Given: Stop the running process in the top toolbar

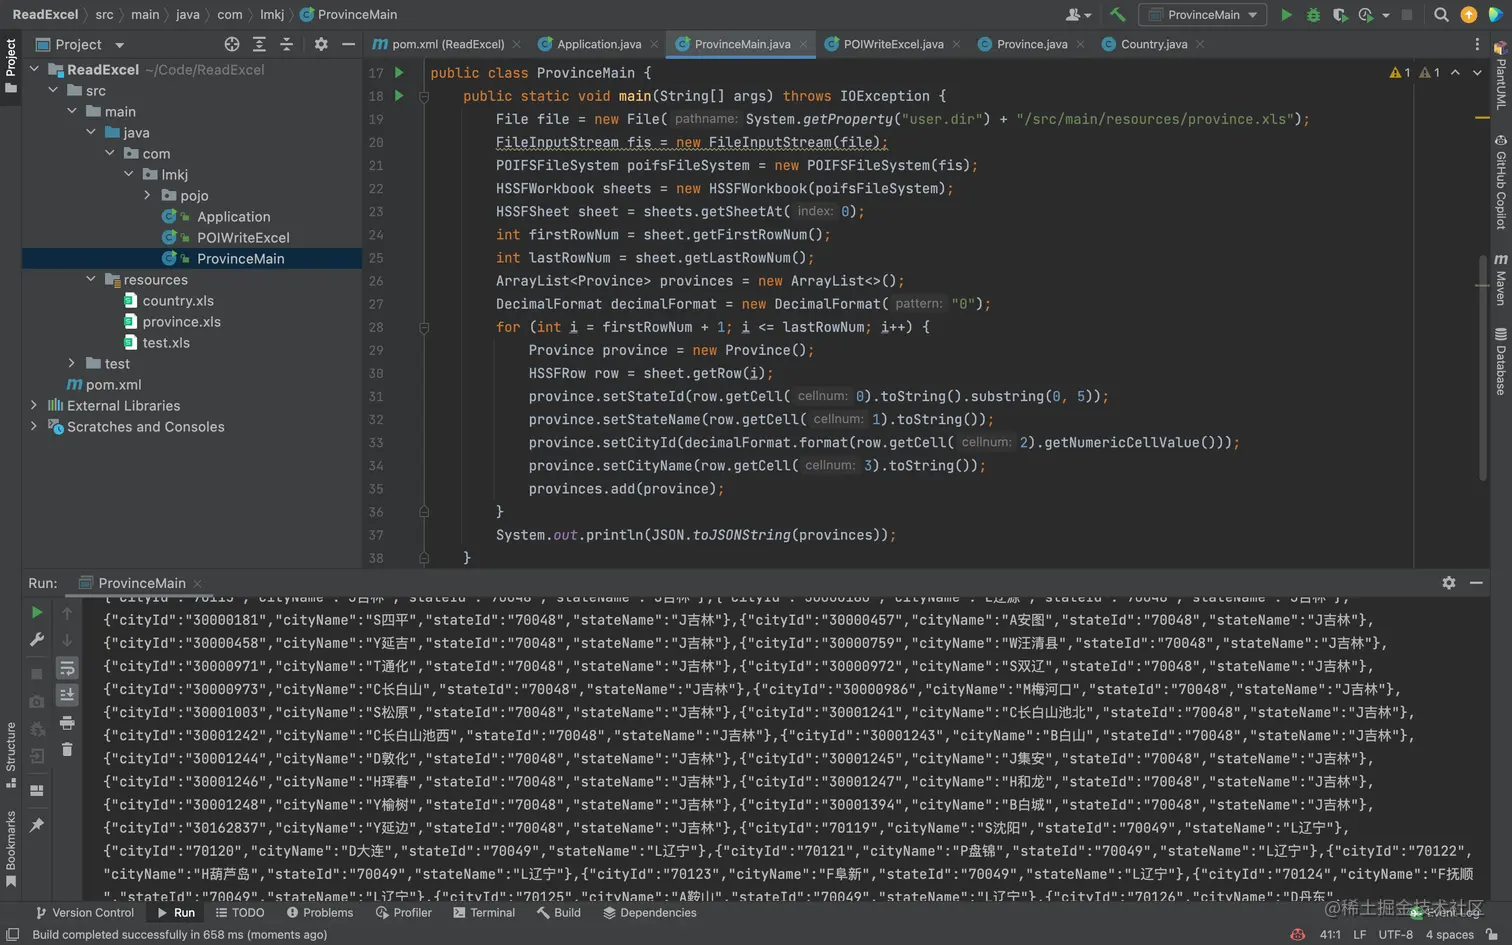Looking at the screenshot, I should point(1407,15).
